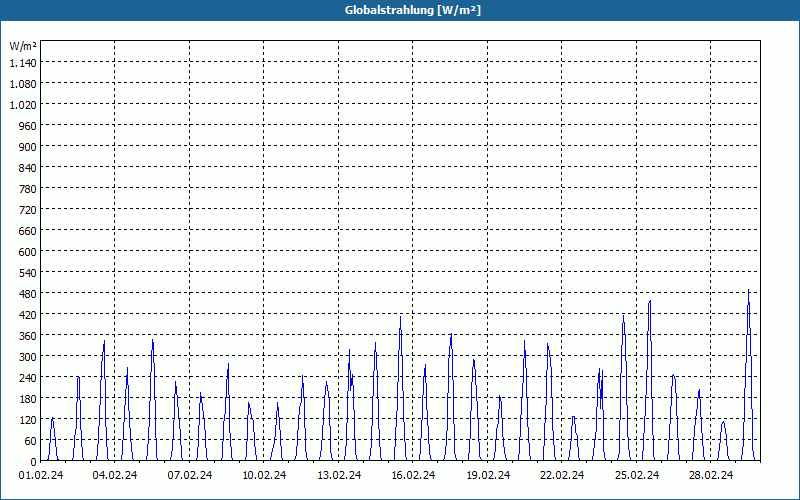
Task: Click the 0 origin axis label
Action: coord(34,462)
